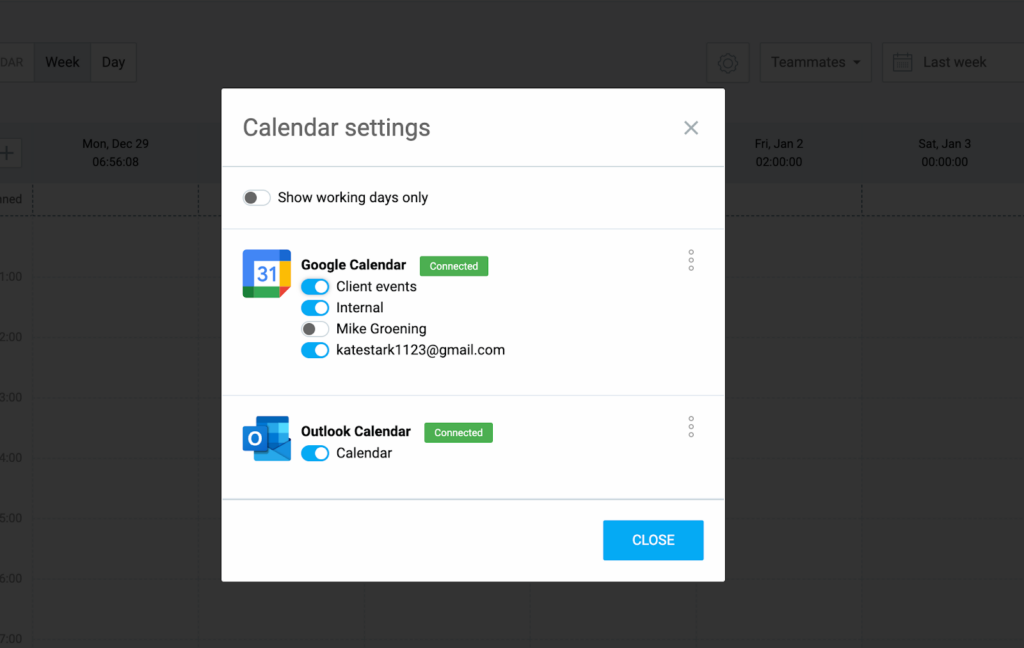Turn off the Internal calendar toggle

point(315,308)
